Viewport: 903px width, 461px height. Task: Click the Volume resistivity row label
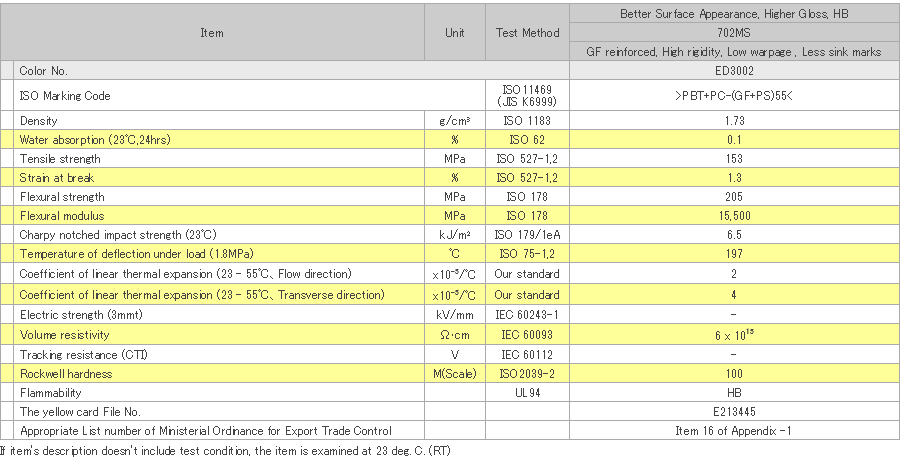[x=64, y=335]
